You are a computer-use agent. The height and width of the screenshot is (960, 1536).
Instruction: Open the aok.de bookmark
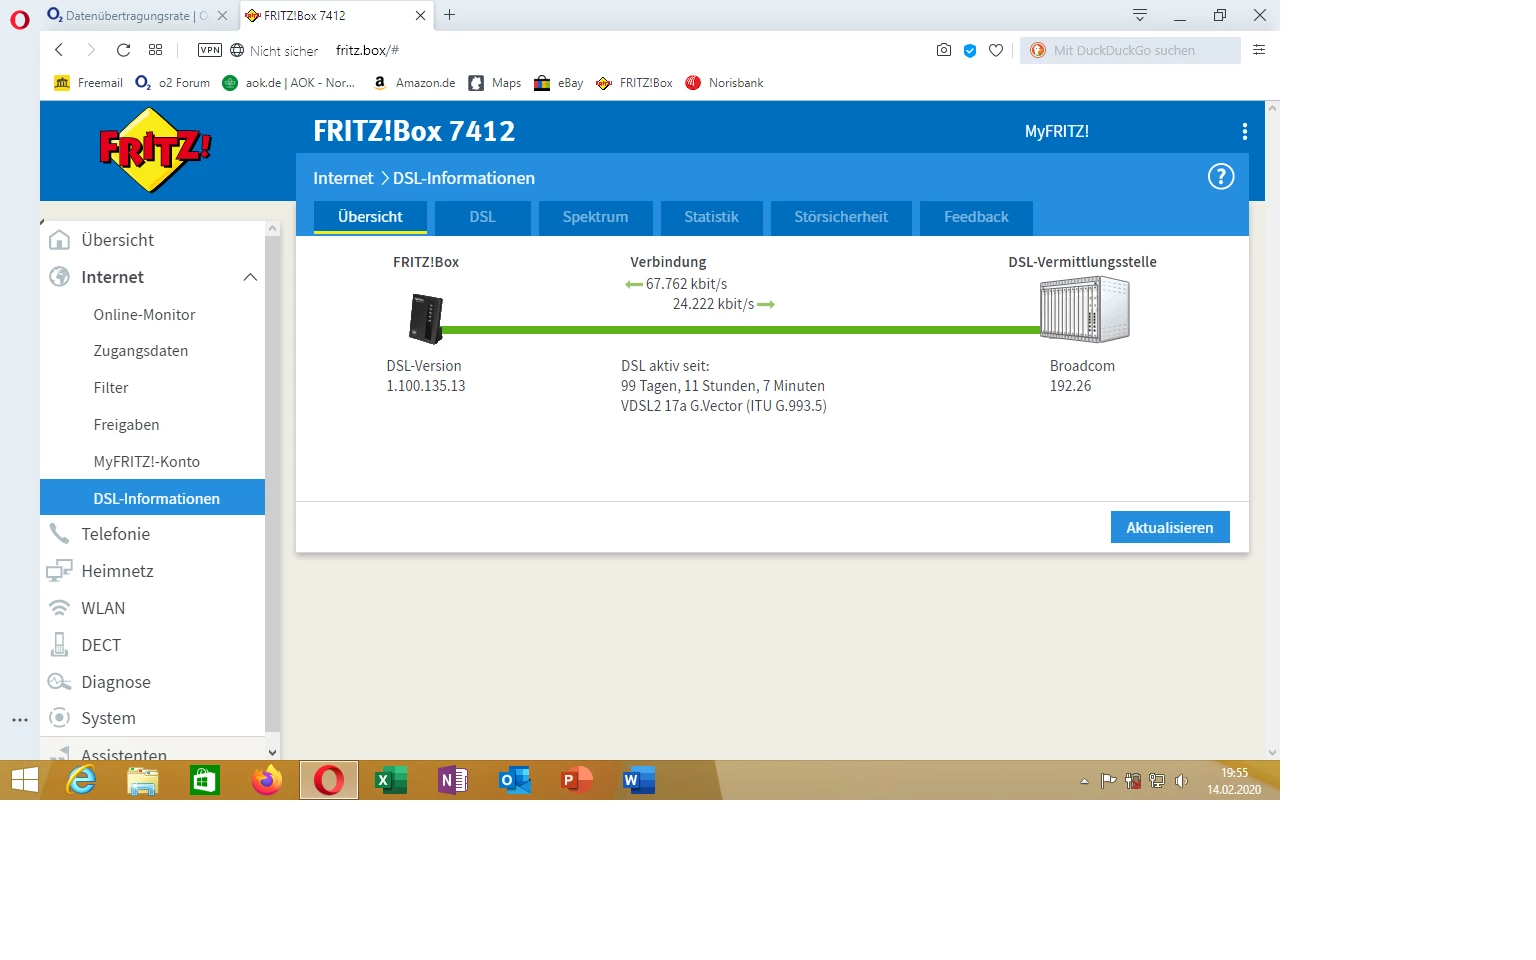point(289,83)
